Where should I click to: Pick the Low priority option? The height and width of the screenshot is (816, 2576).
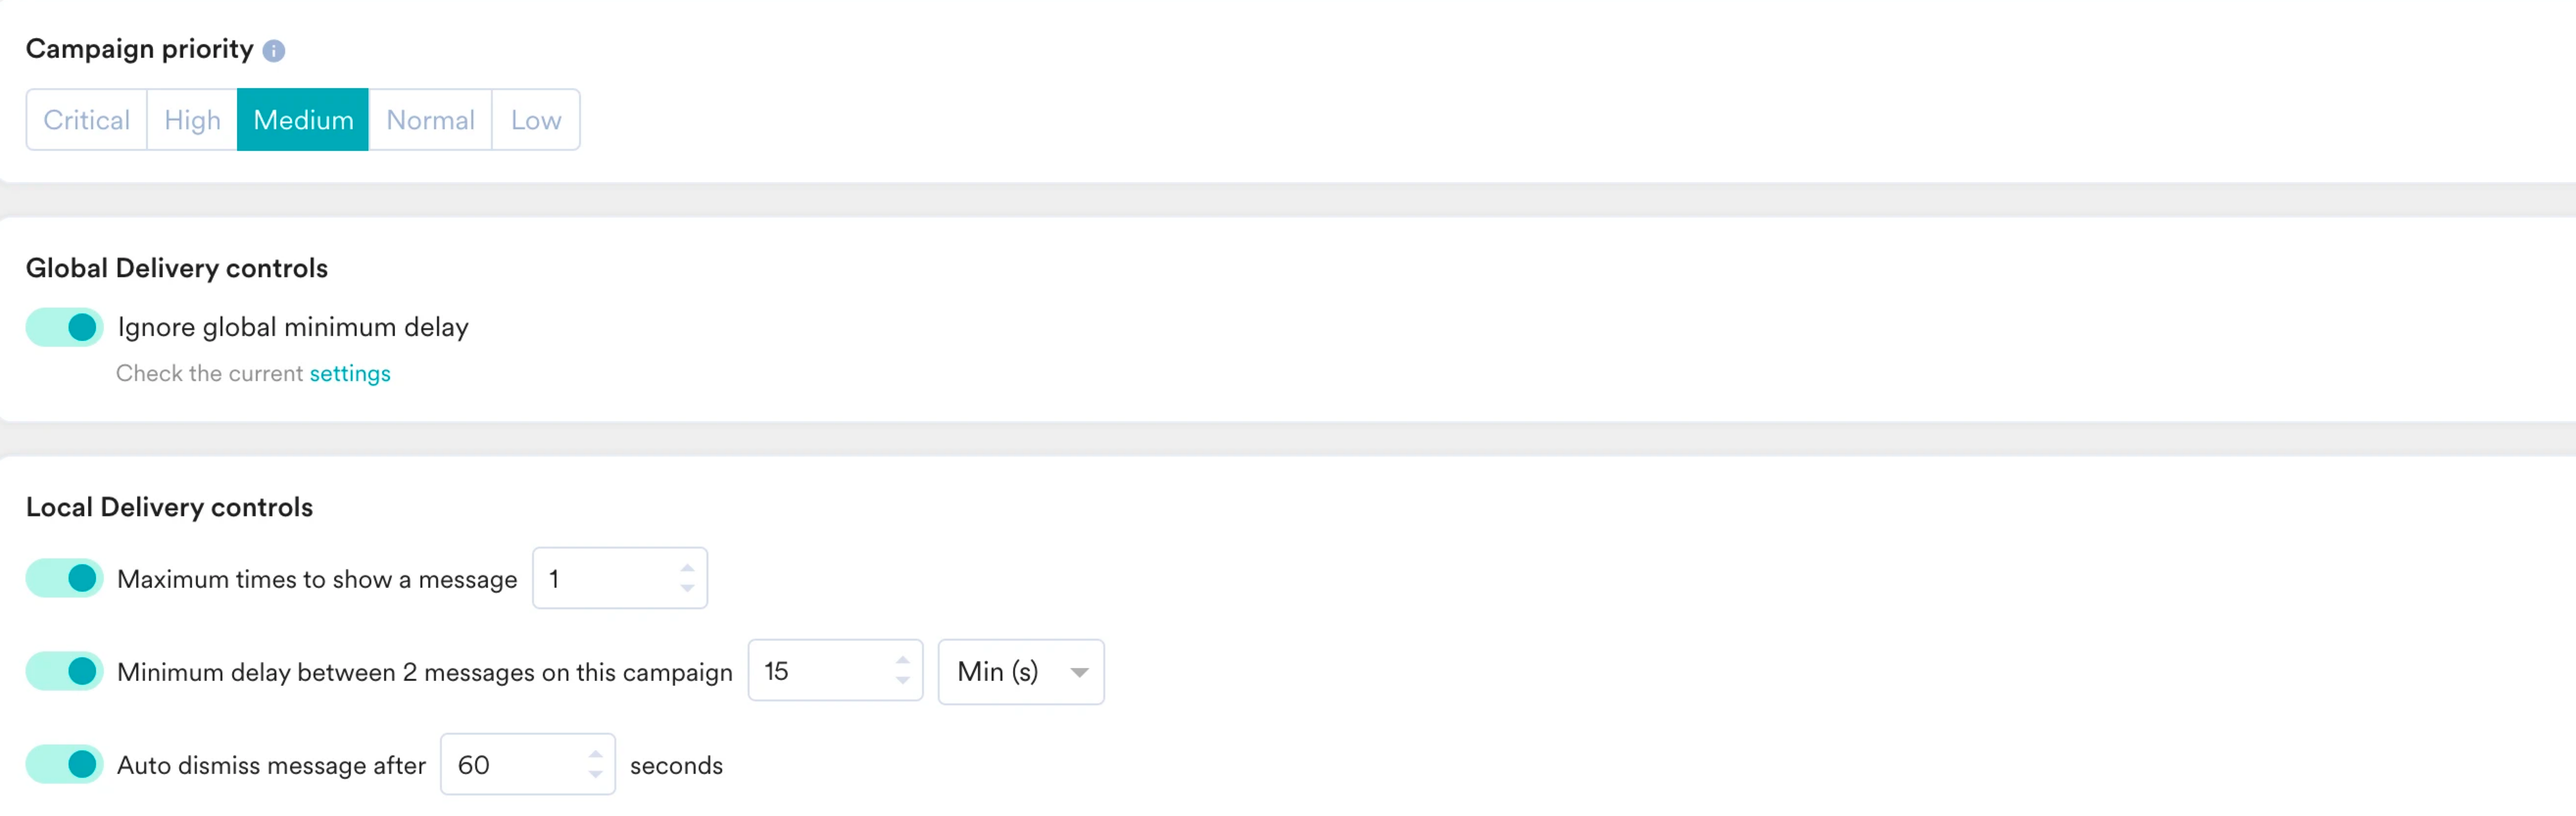536,120
